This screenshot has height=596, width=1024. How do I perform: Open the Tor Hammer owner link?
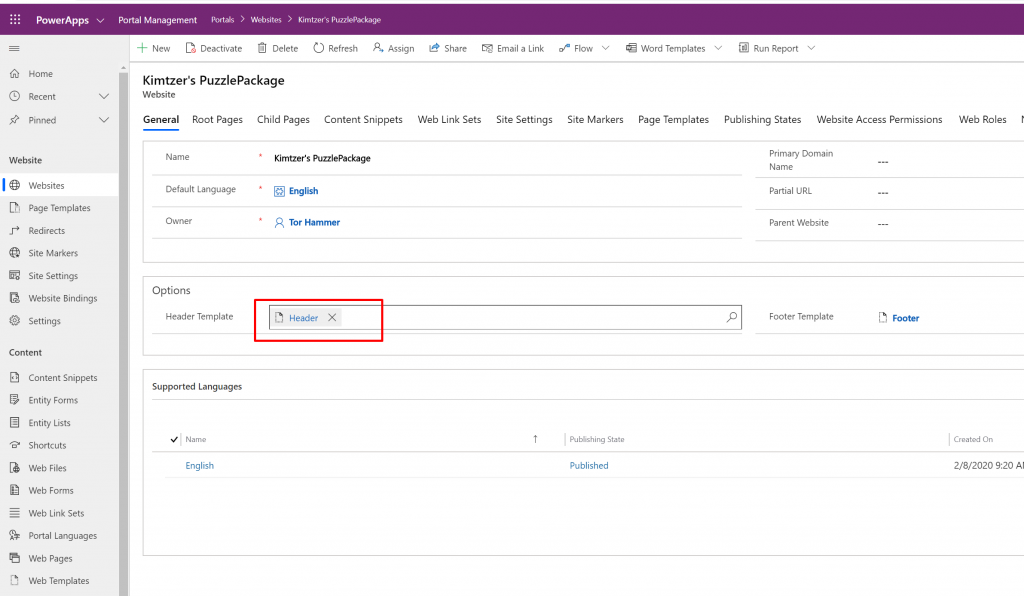(314, 222)
